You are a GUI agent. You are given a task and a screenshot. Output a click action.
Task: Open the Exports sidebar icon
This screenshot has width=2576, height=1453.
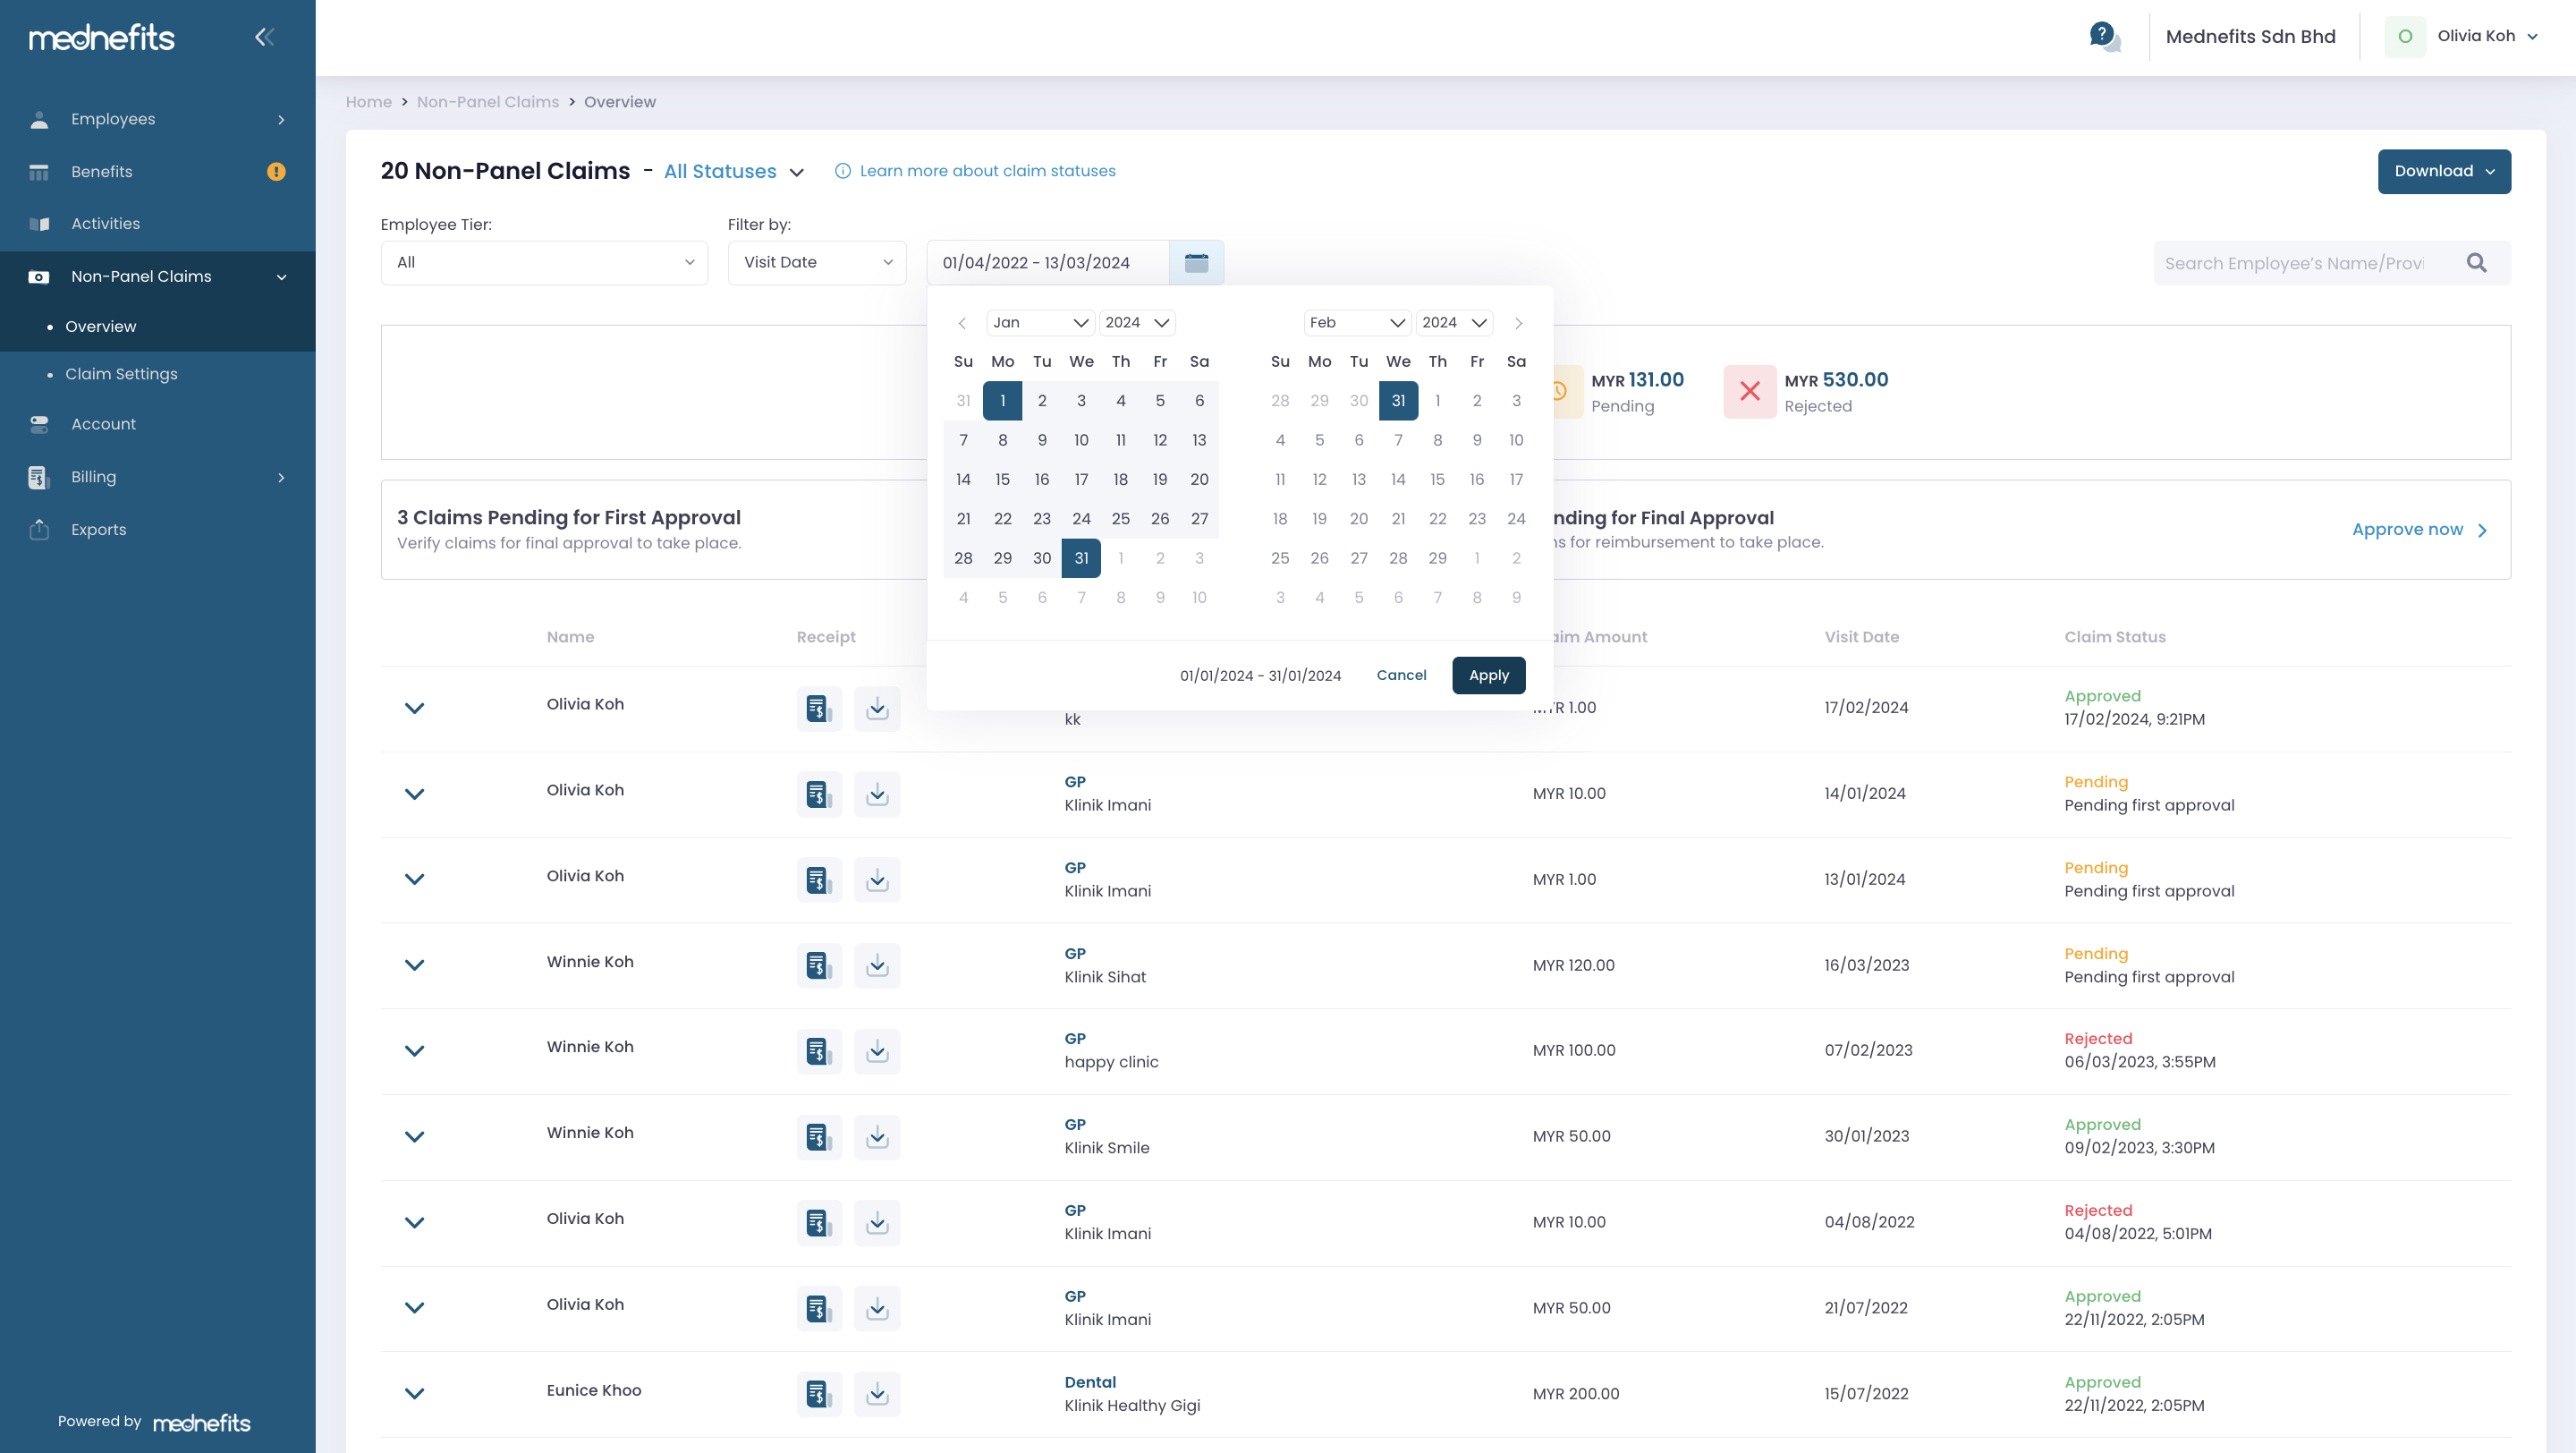[38, 529]
